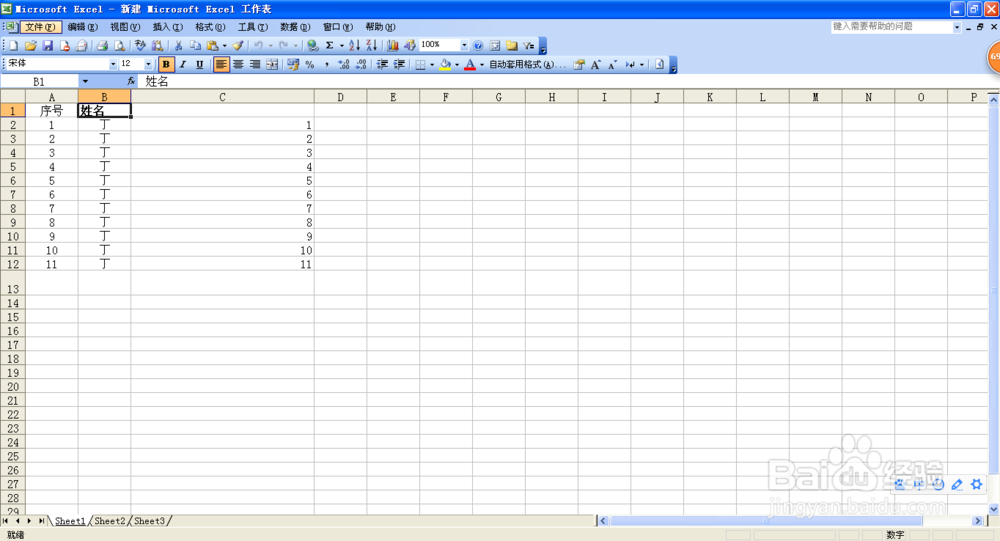The height and width of the screenshot is (541, 1000).
Task: Click the AutoSum sigma icon
Action: (x=330, y=45)
